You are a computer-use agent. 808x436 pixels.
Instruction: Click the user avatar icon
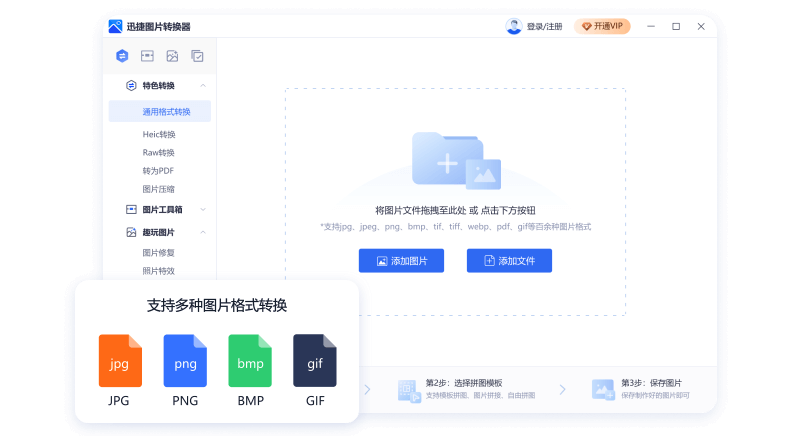pyautogui.click(x=514, y=26)
